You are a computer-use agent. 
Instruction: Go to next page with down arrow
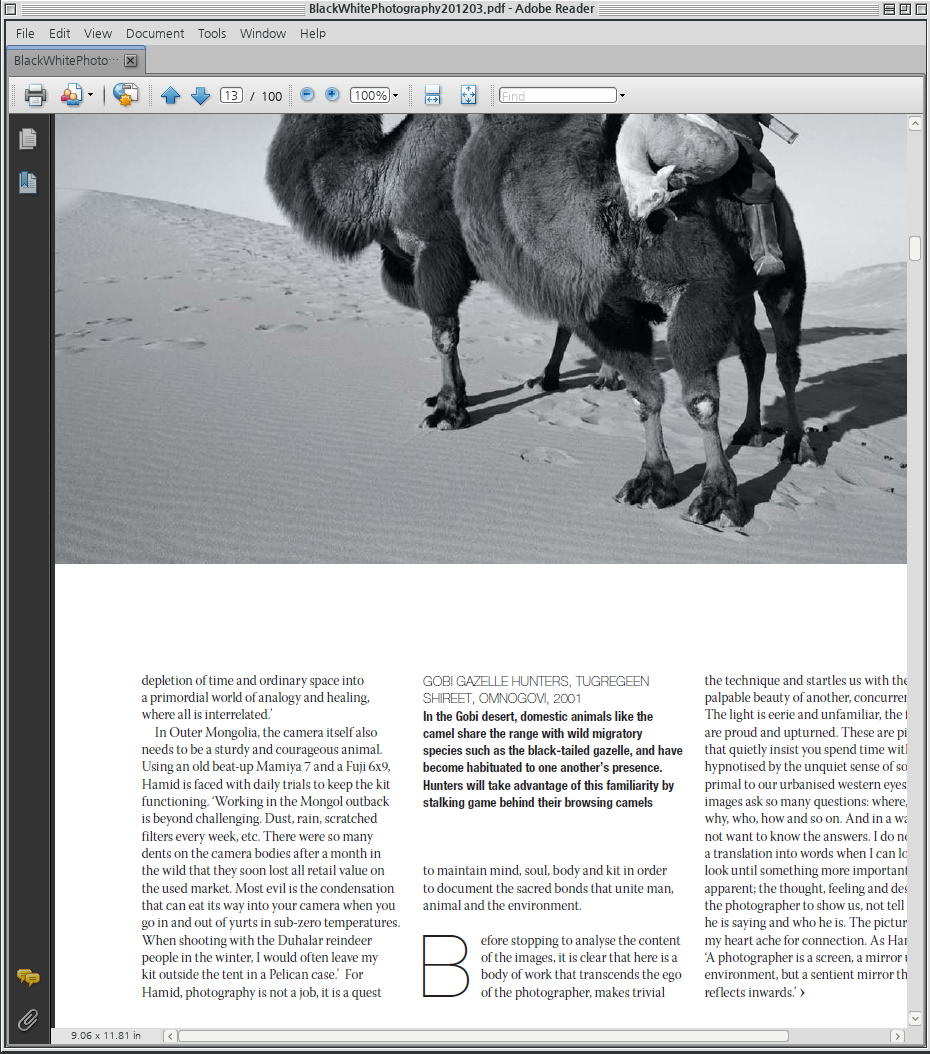coord(200,95)
